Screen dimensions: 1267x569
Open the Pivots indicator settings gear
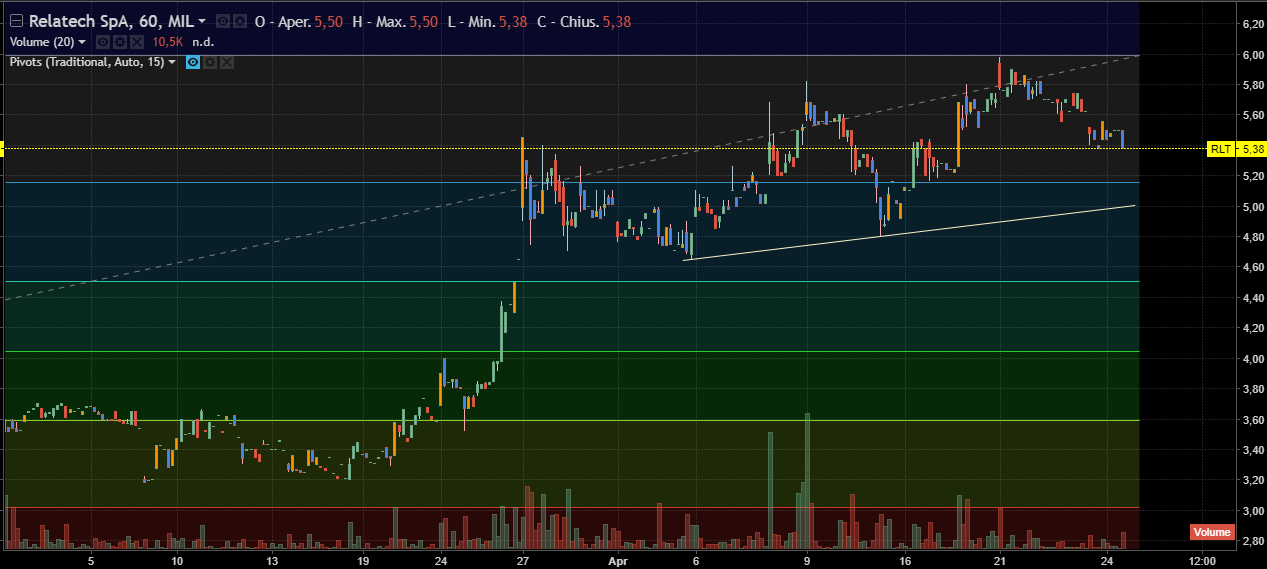[210, 62]
